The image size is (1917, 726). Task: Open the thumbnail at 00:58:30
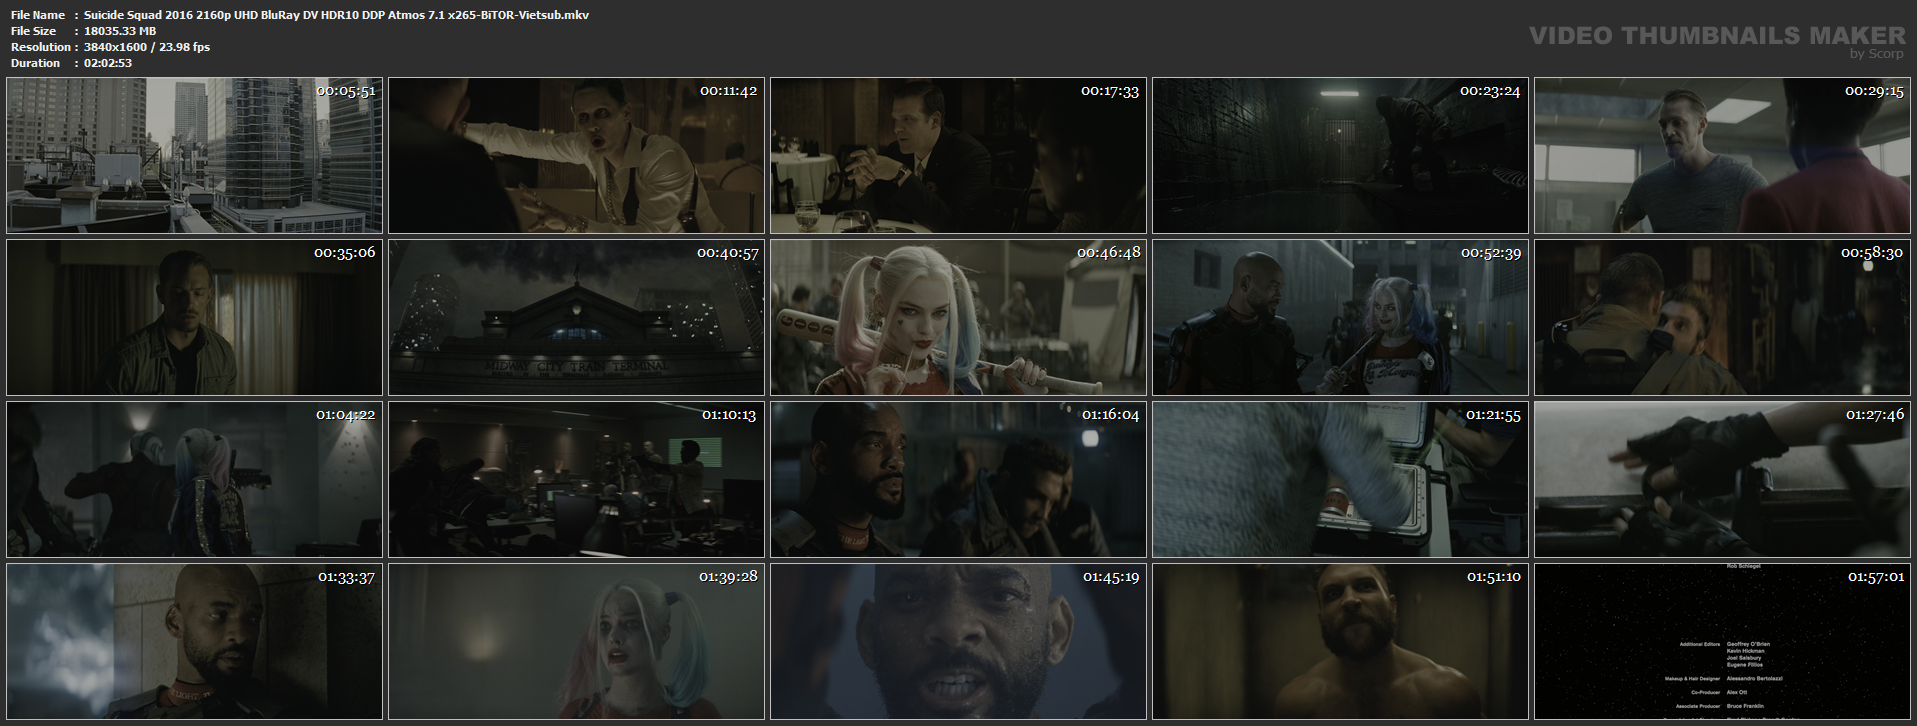[x=1722, y=317]
